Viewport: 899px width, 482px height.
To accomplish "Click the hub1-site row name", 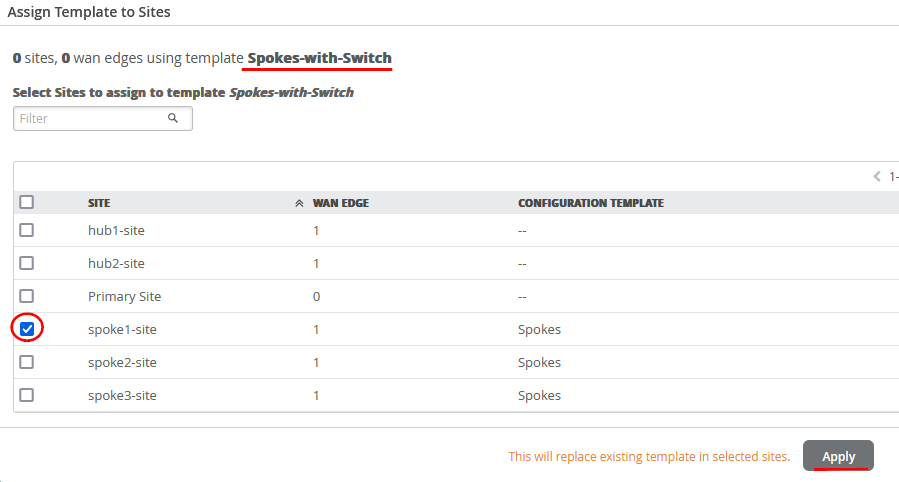I will pos(116,230).
